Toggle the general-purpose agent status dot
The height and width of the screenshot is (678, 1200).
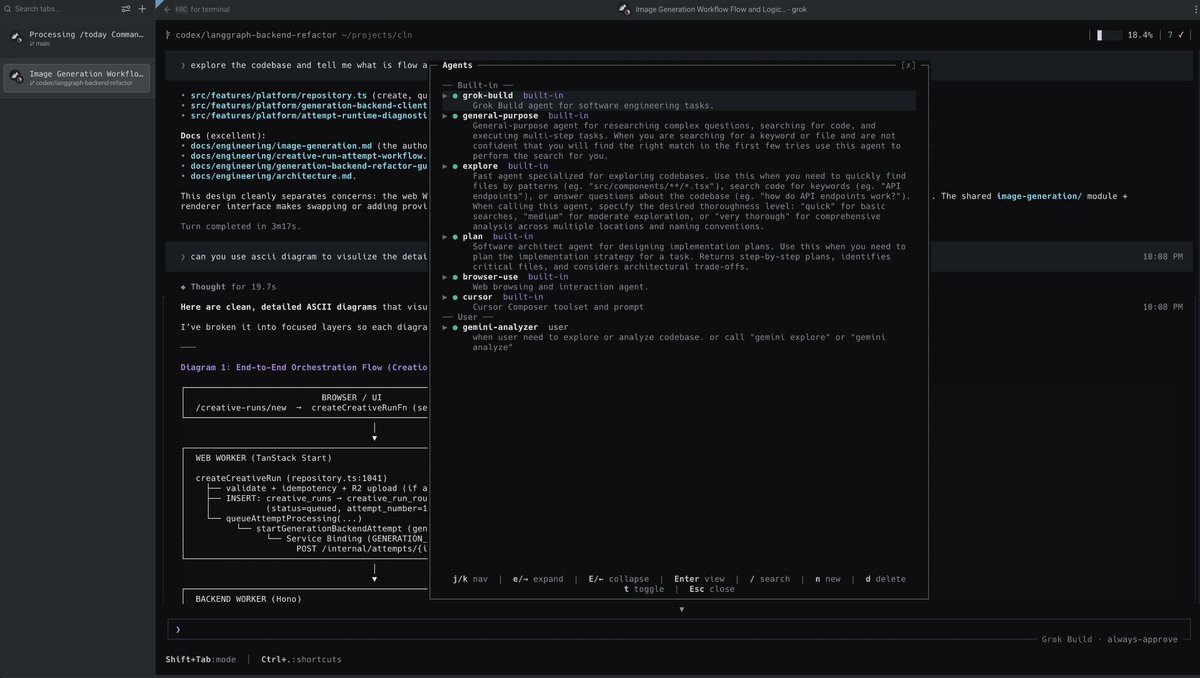(x=455, y=116)
